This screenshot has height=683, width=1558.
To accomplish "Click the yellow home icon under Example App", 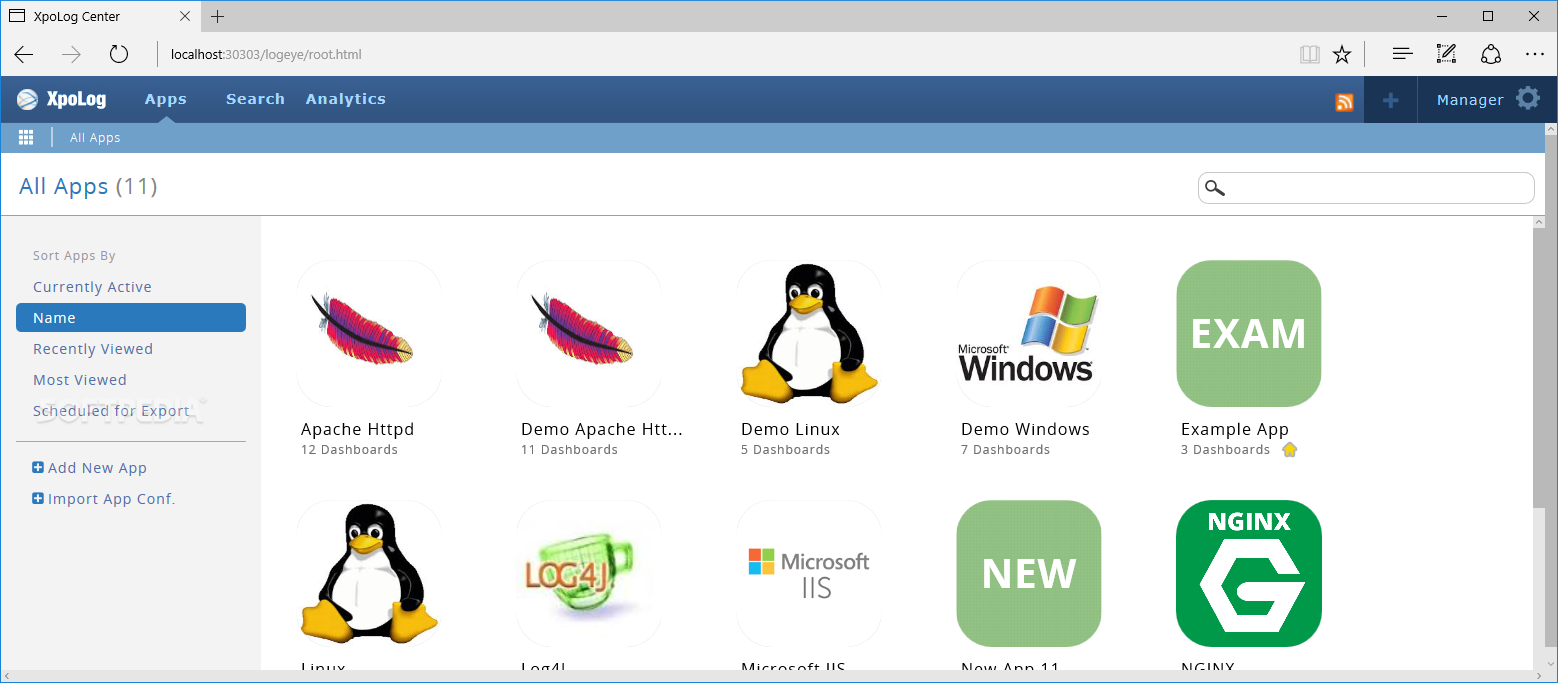I will point(1289,450).
